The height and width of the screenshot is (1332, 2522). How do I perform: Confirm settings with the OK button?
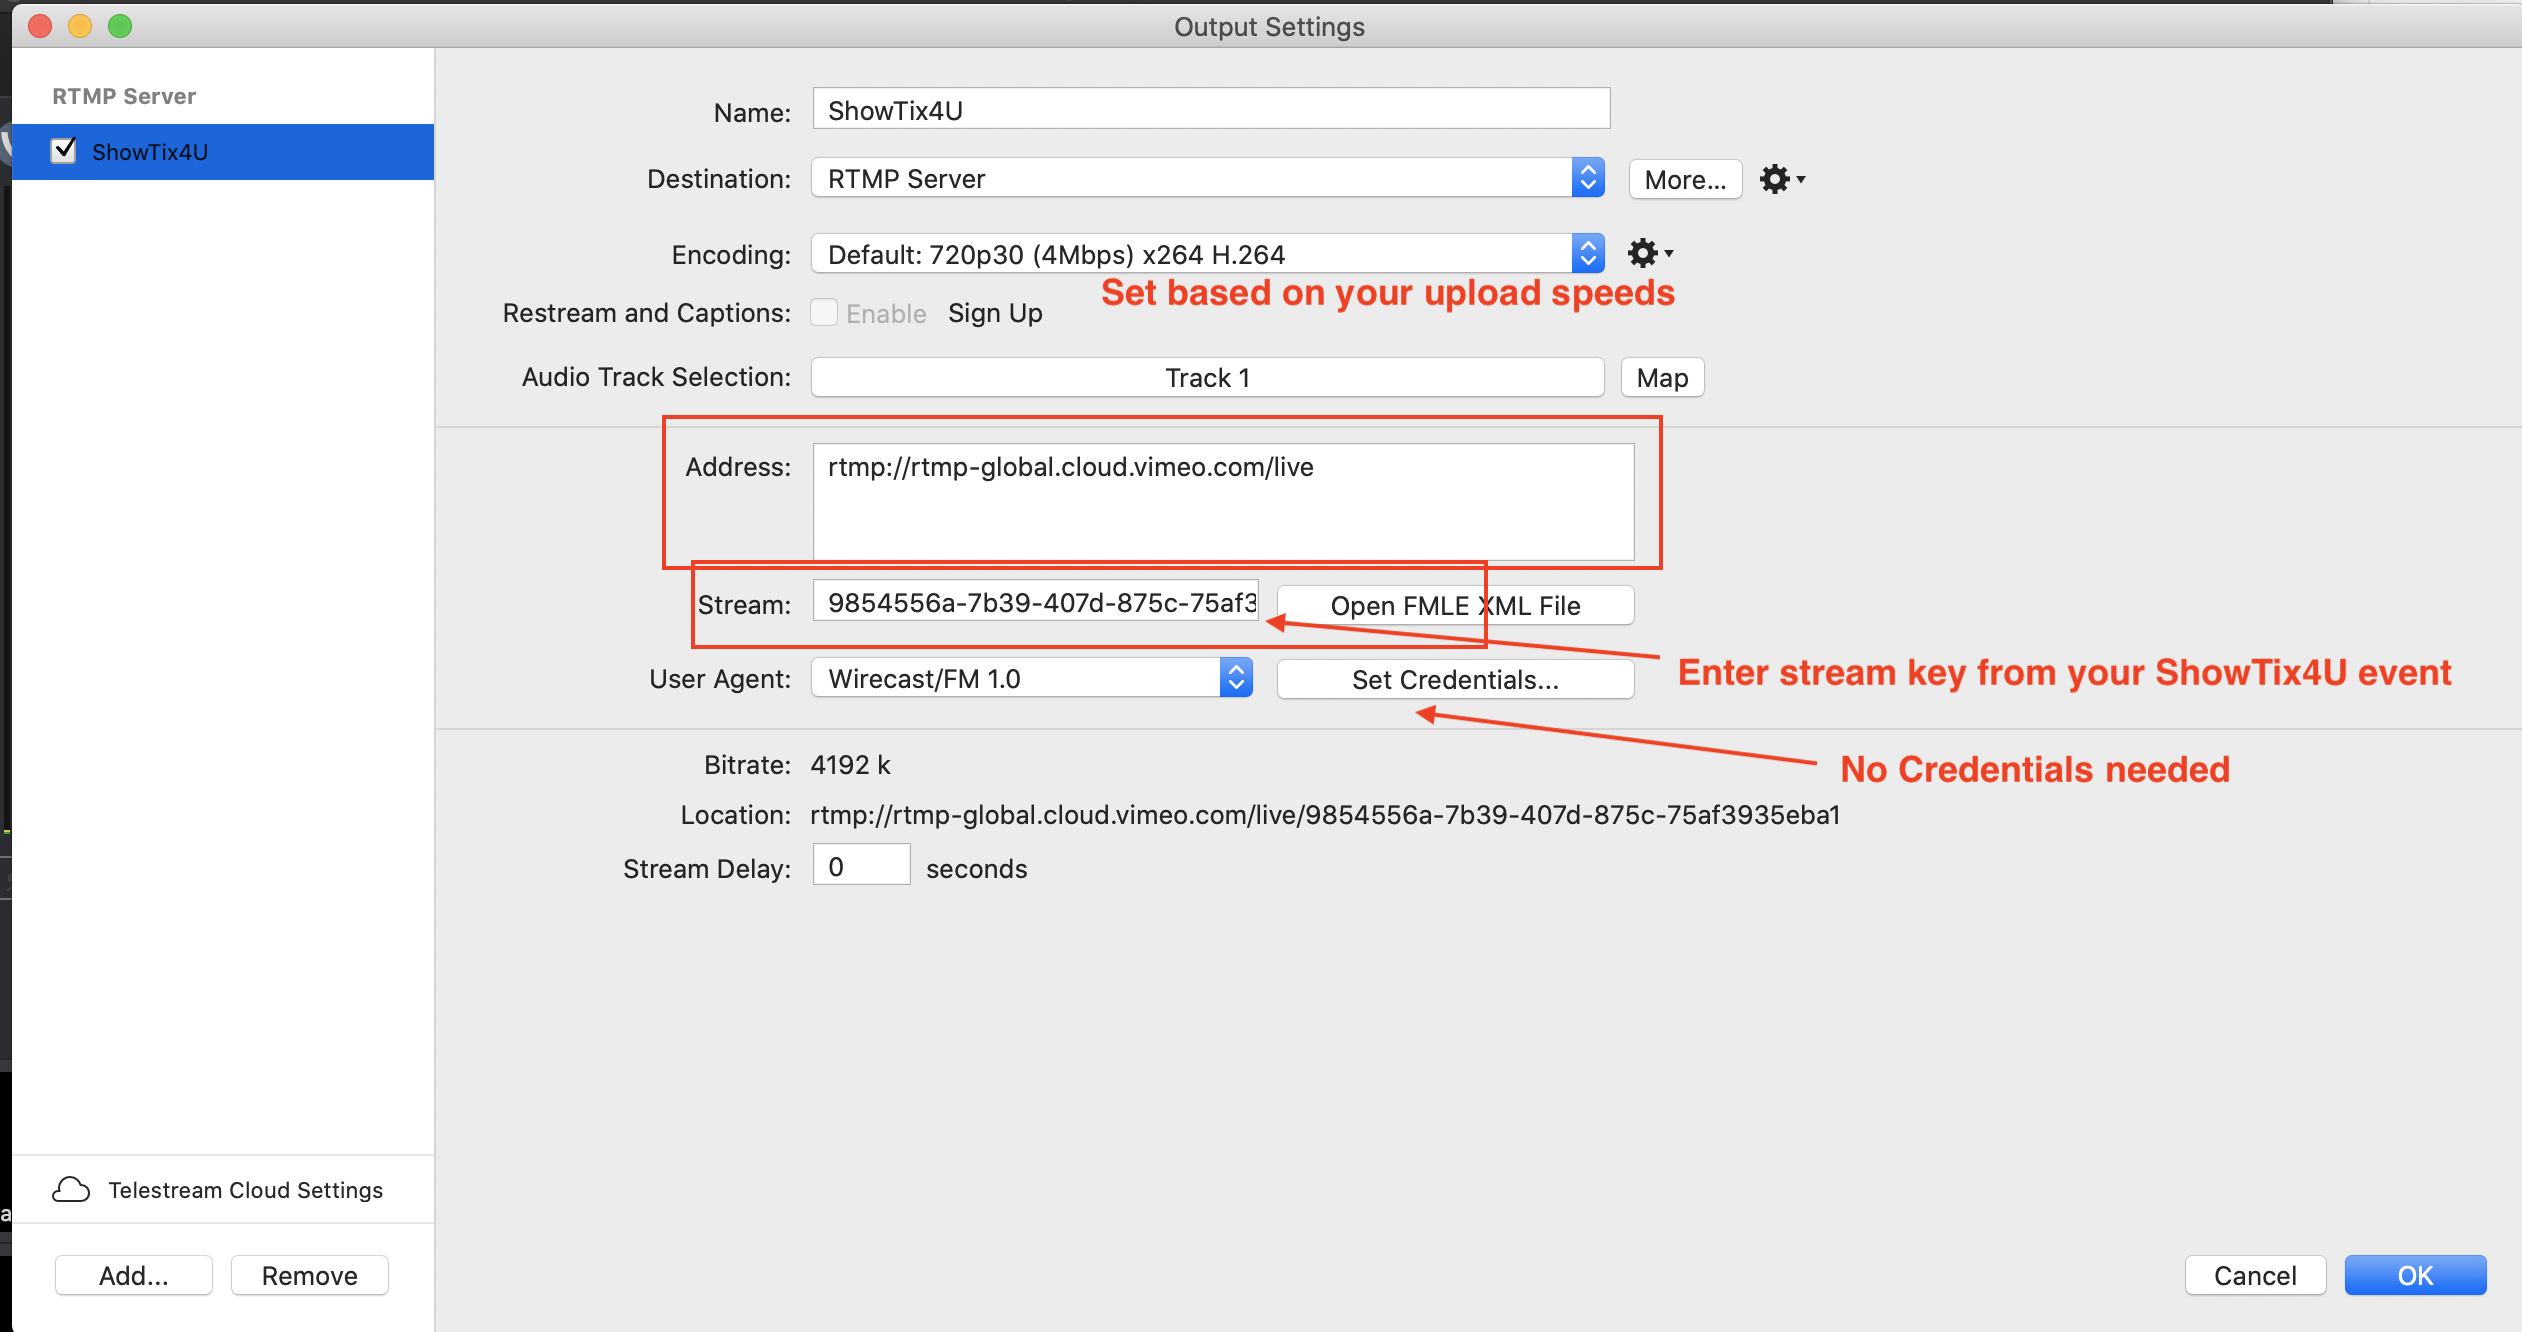[2415, 1275]
